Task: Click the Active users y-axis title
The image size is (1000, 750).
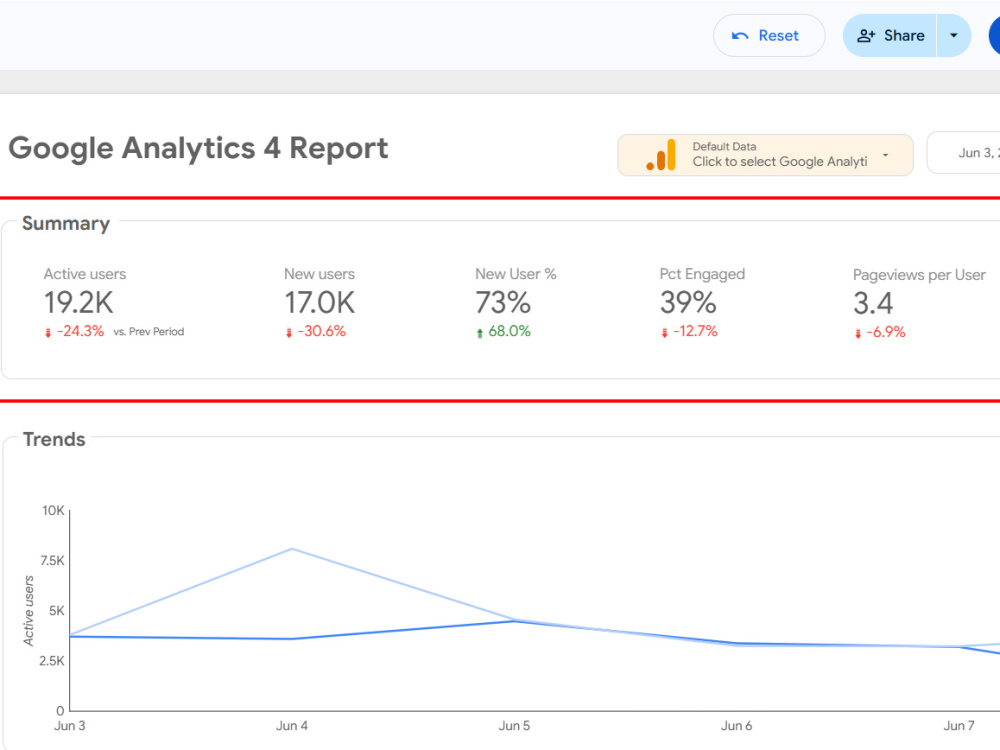Action: coord(29,611)
